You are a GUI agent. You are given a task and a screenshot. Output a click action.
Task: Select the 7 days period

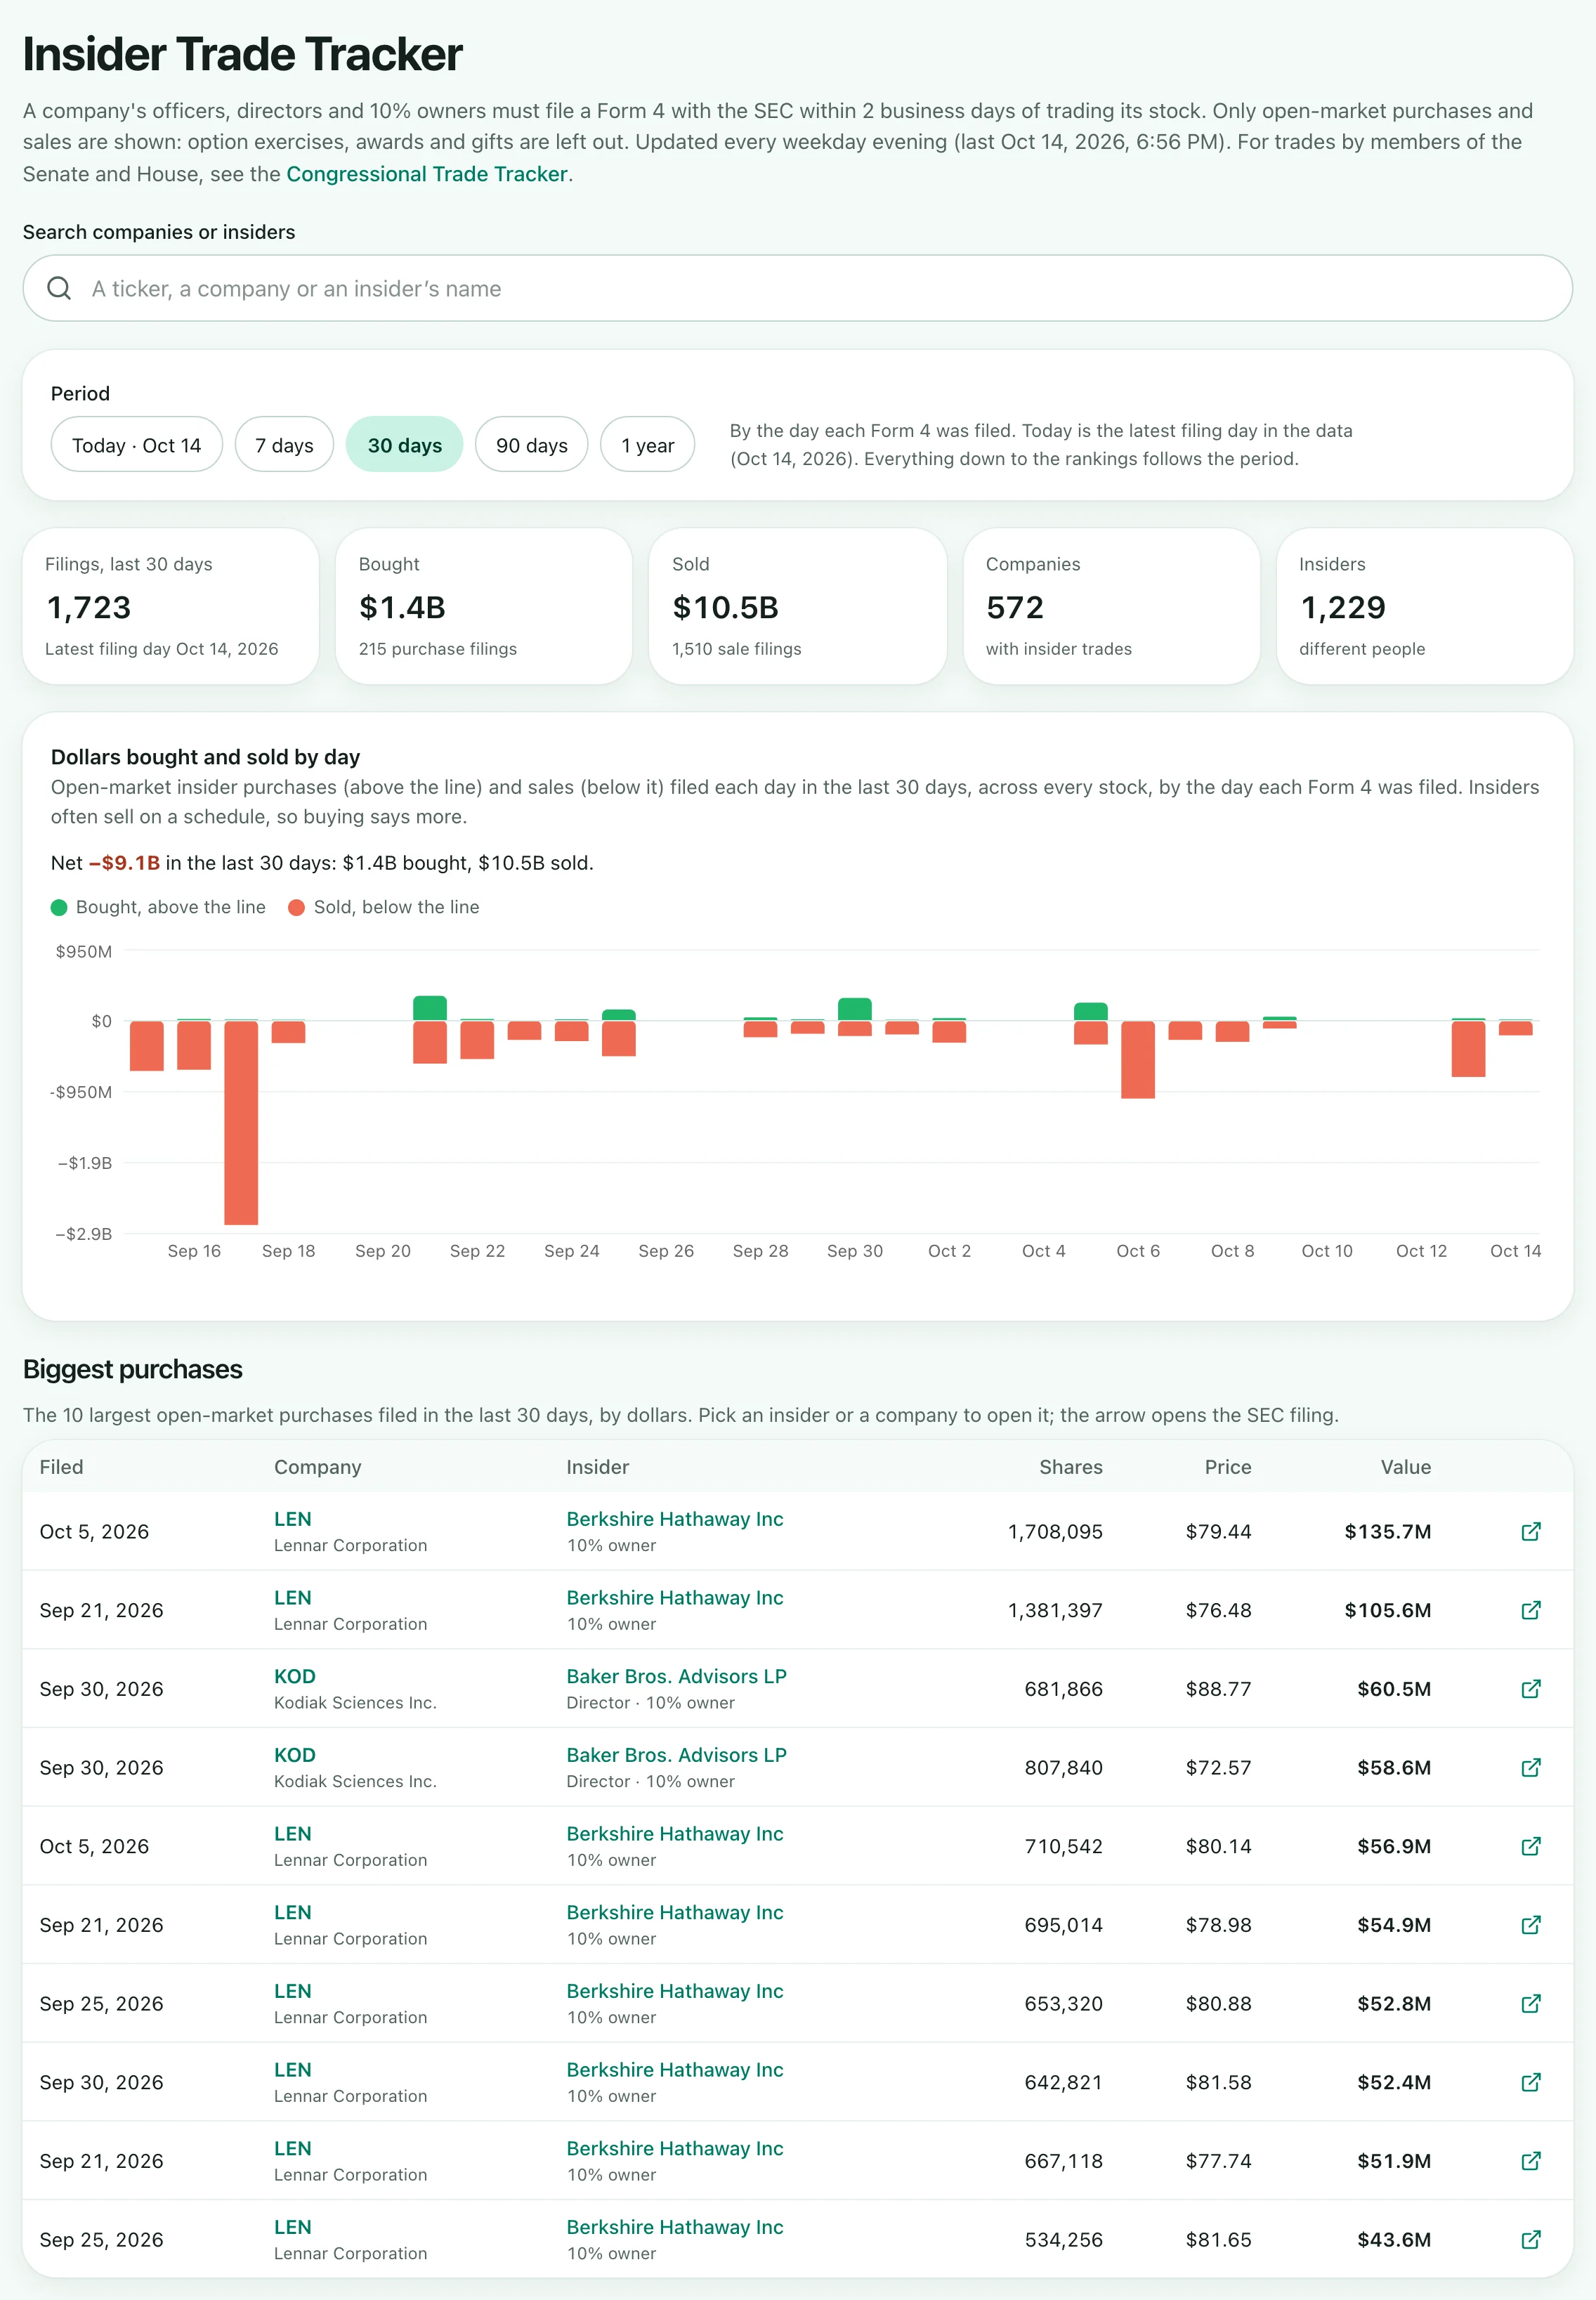284,445
